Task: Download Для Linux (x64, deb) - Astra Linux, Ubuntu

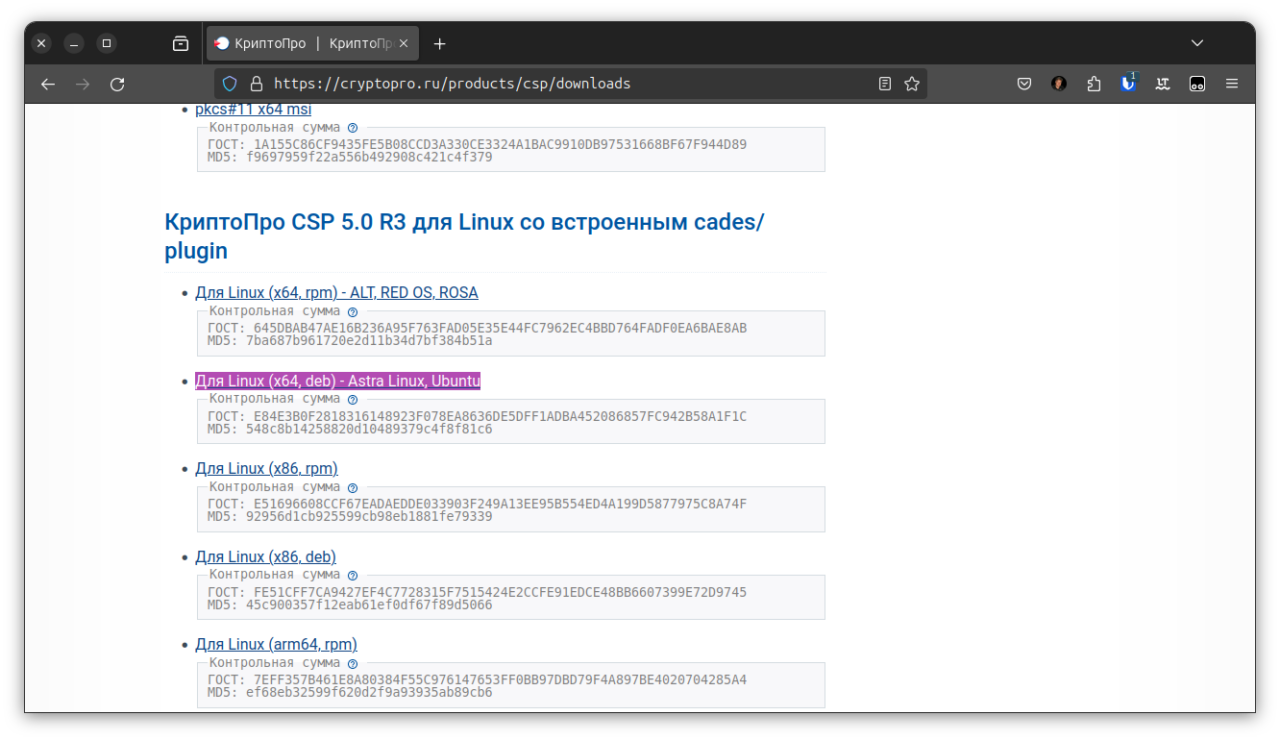Action: (338, 381)
